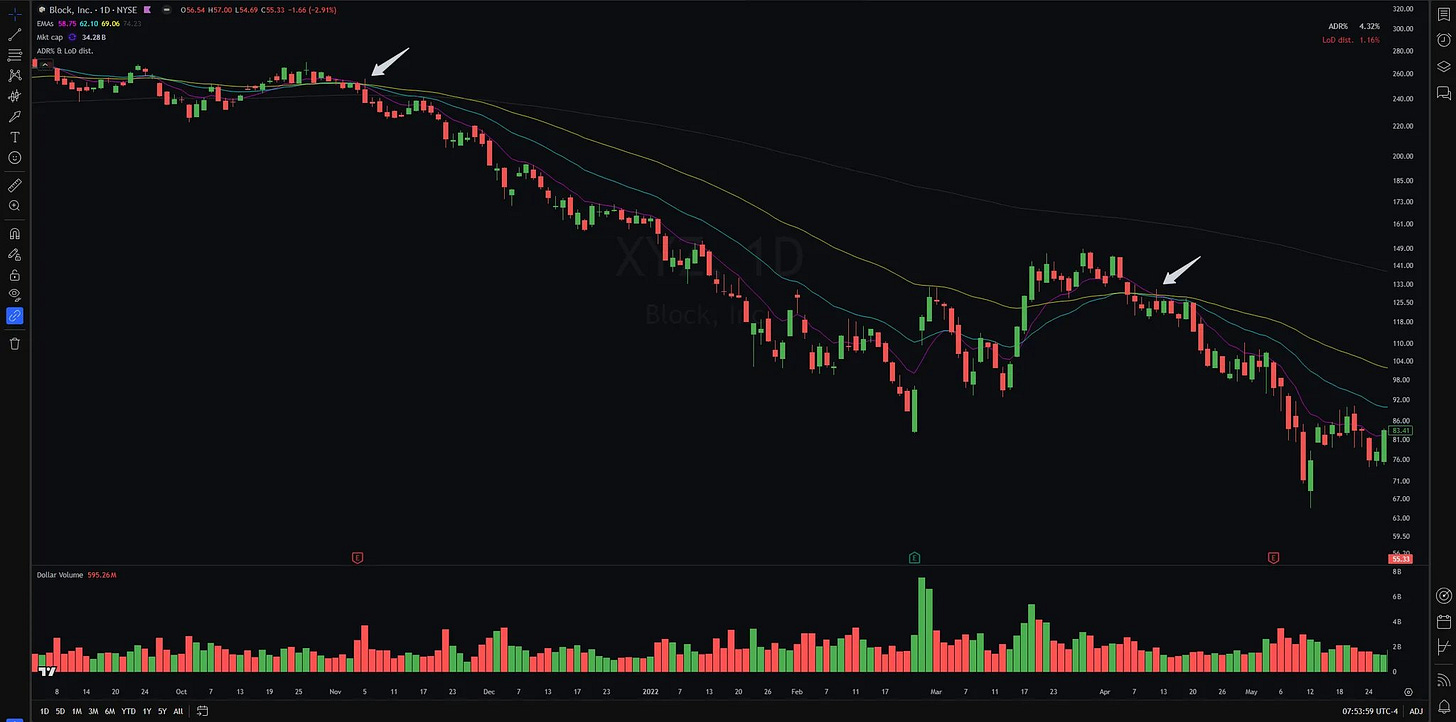Open the watchlist panel in right sidebar
This screenshot has width=1456, height=722.
[x=1443, y=14]
